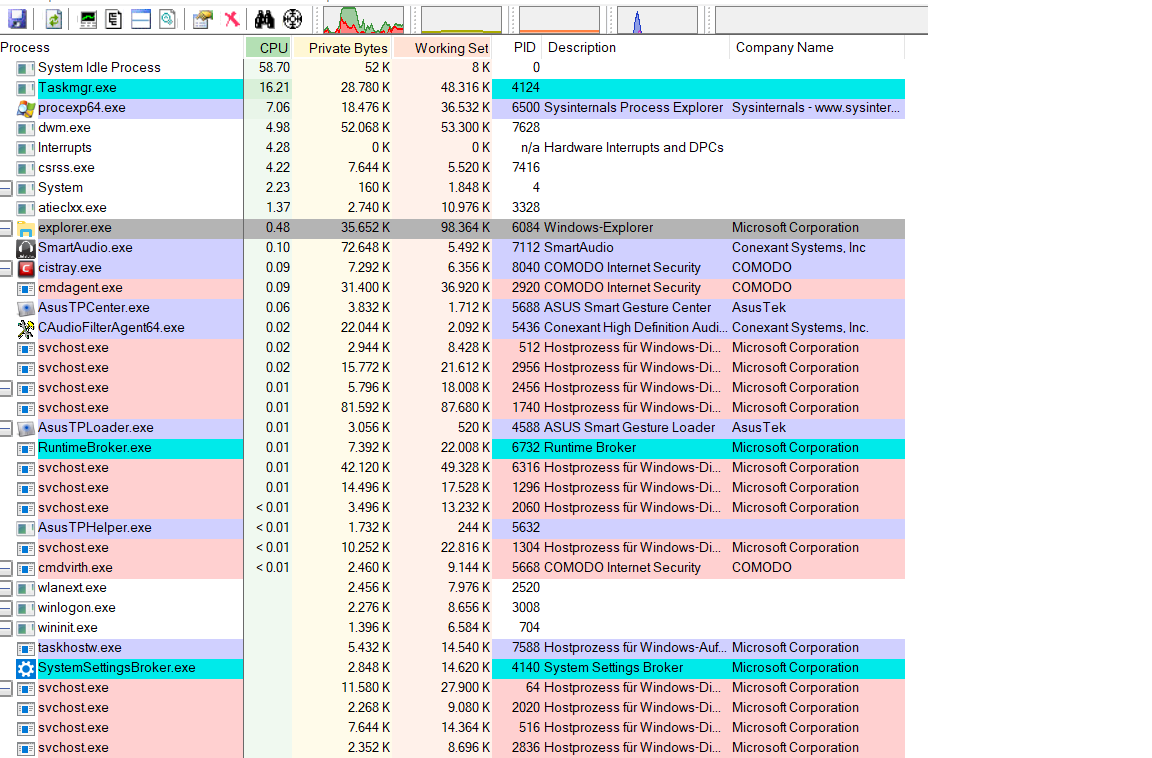
Task: Click the AsusTPCenter.exe icon
Action: tap(26, 308)
